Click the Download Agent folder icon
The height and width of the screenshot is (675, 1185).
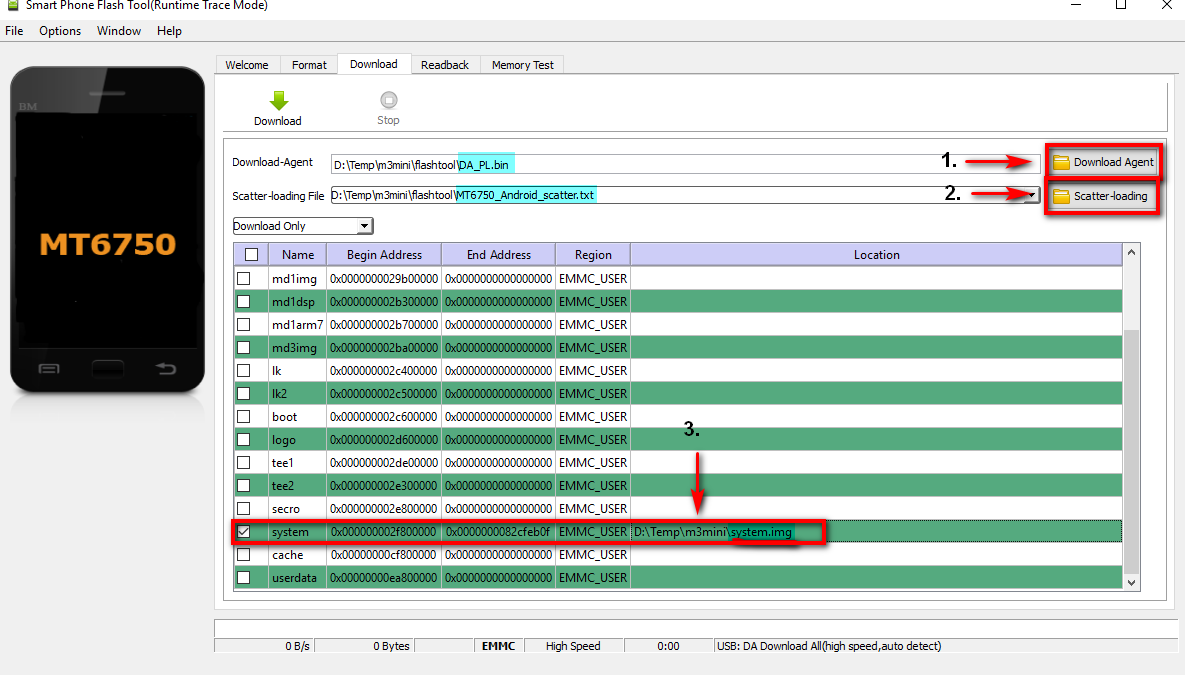click(x=1061, y=162)
